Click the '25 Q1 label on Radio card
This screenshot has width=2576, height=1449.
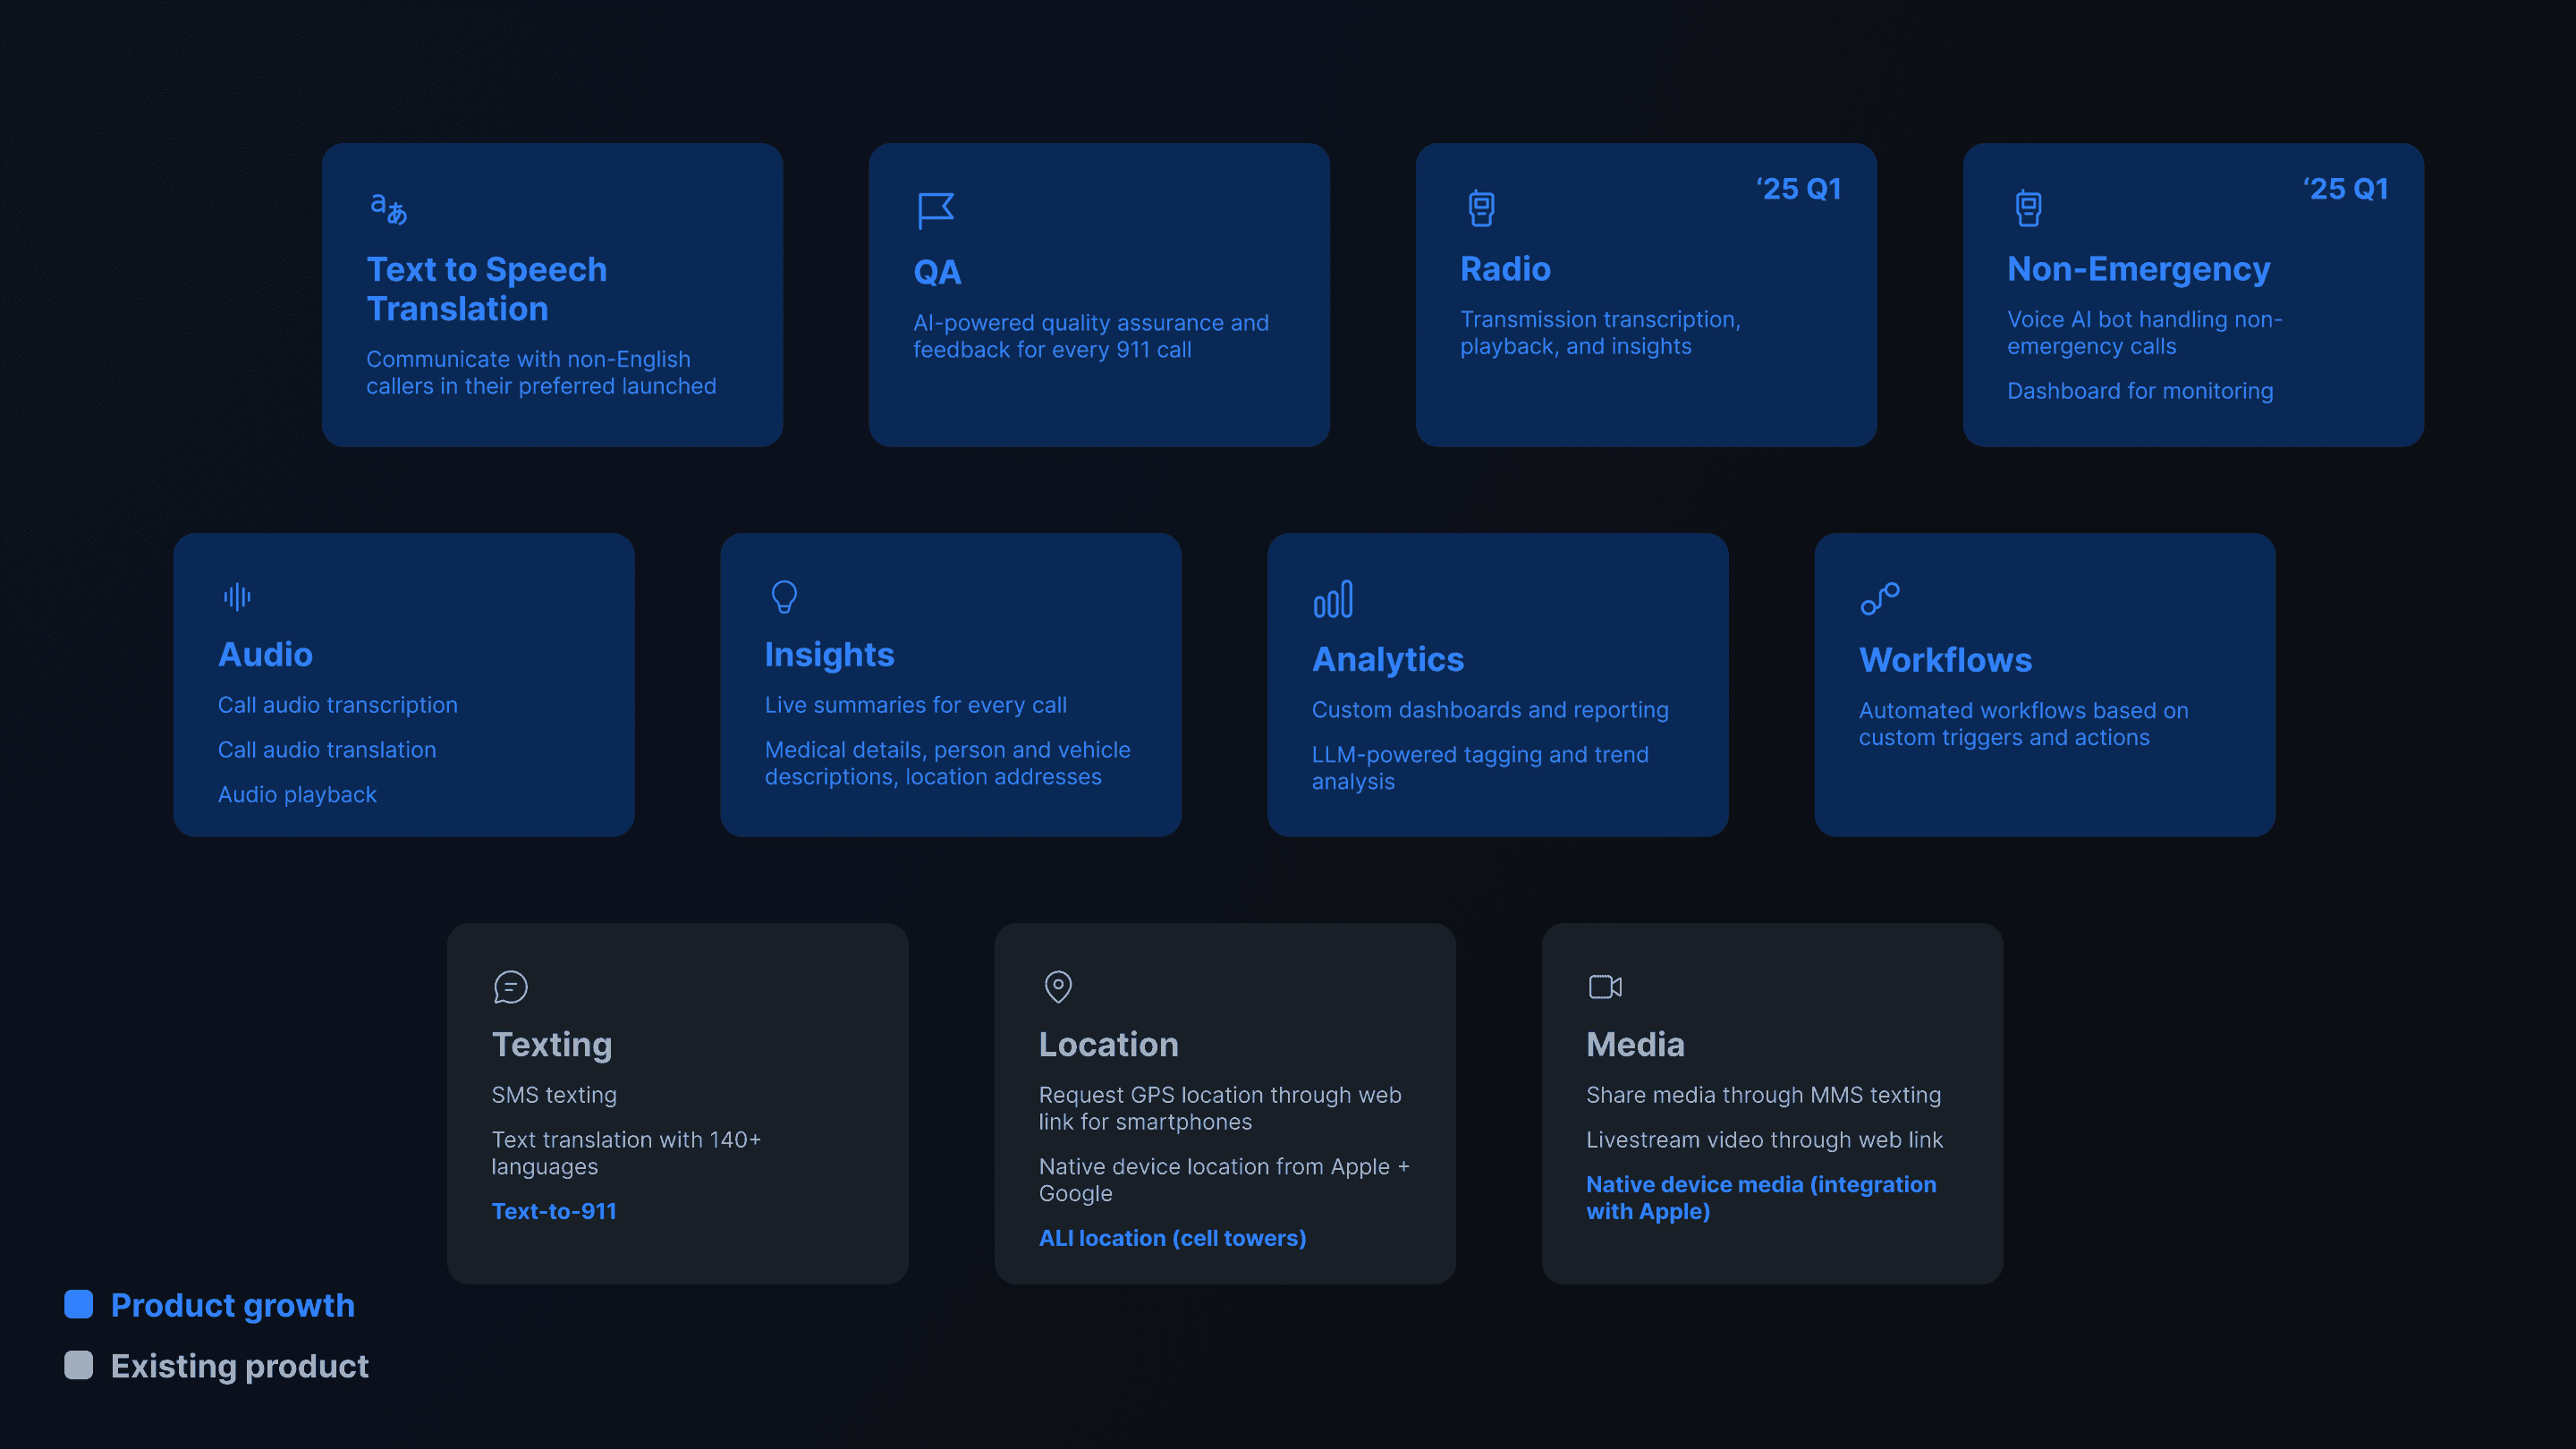tap(1799, 189)
